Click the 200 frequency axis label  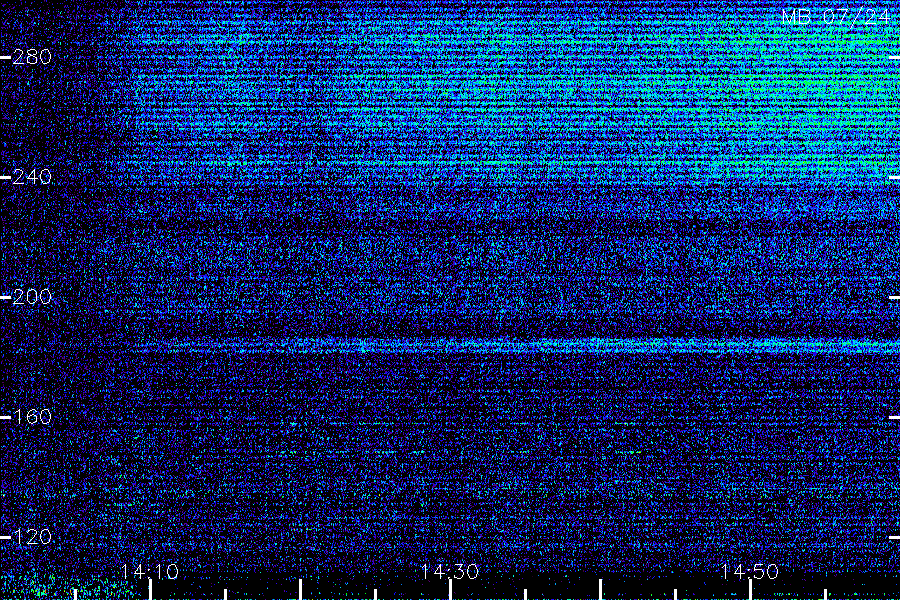[x=32, y=297]
